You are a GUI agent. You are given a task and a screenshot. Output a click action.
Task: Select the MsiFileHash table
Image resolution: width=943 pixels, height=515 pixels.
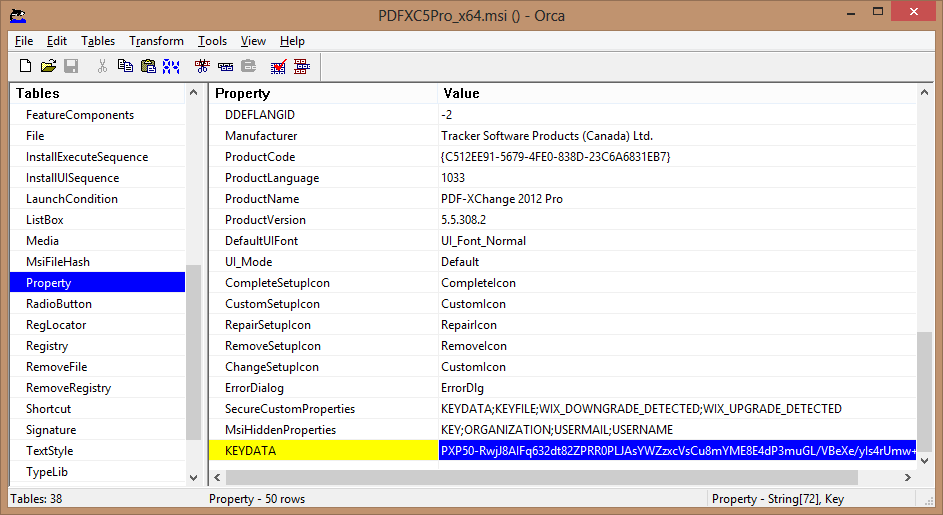(97, 262)
